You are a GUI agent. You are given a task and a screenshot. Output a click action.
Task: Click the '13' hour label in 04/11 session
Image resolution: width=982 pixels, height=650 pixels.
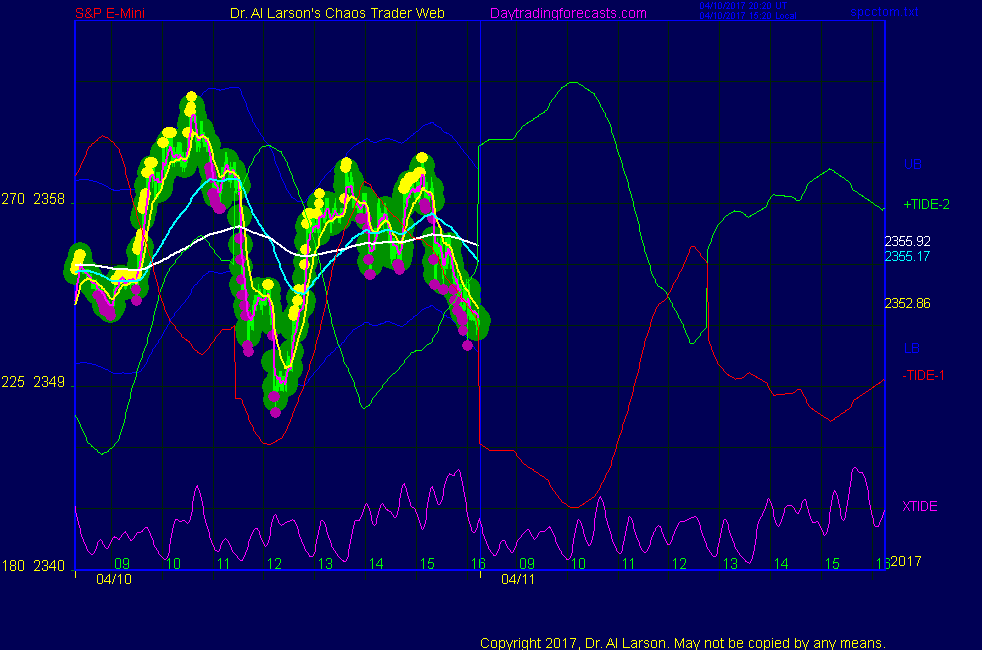(730, 564)
